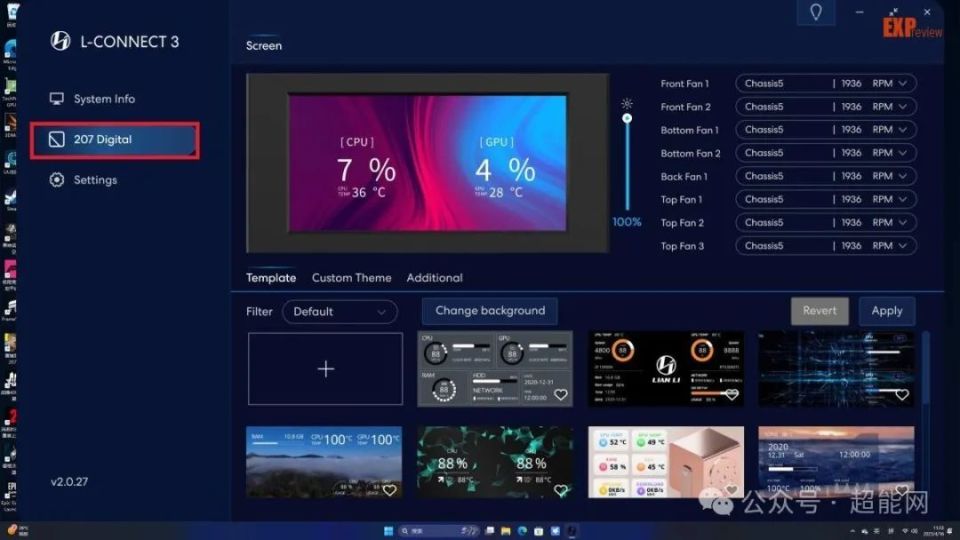Select the sunset 2020 clock template
960x540 pixels.
pos(836,462)
